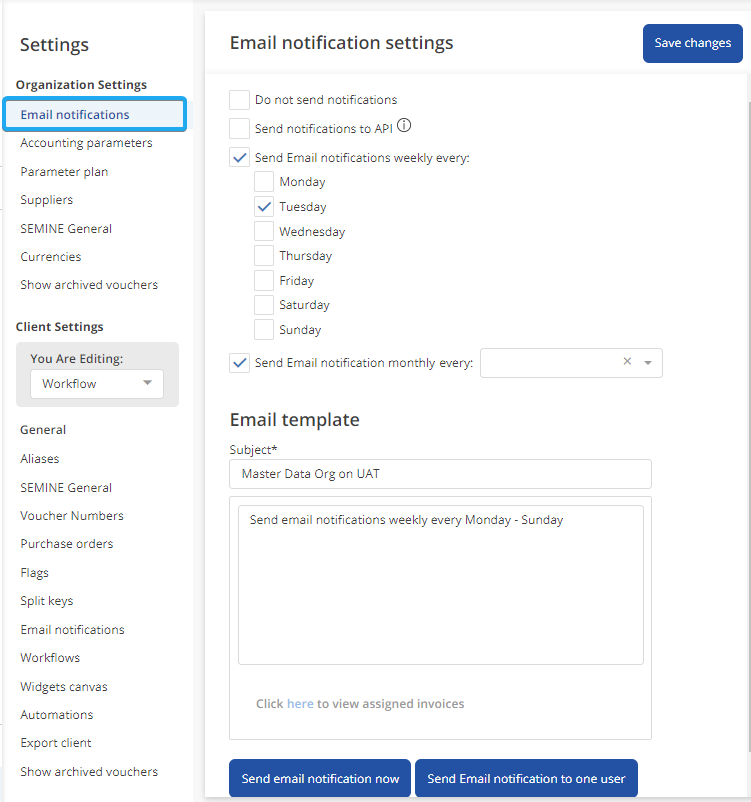Click the Save changes button
Image resolution: width=751 pixels, height=802 pixels.
pyautogui.click(x=692, y=43)
